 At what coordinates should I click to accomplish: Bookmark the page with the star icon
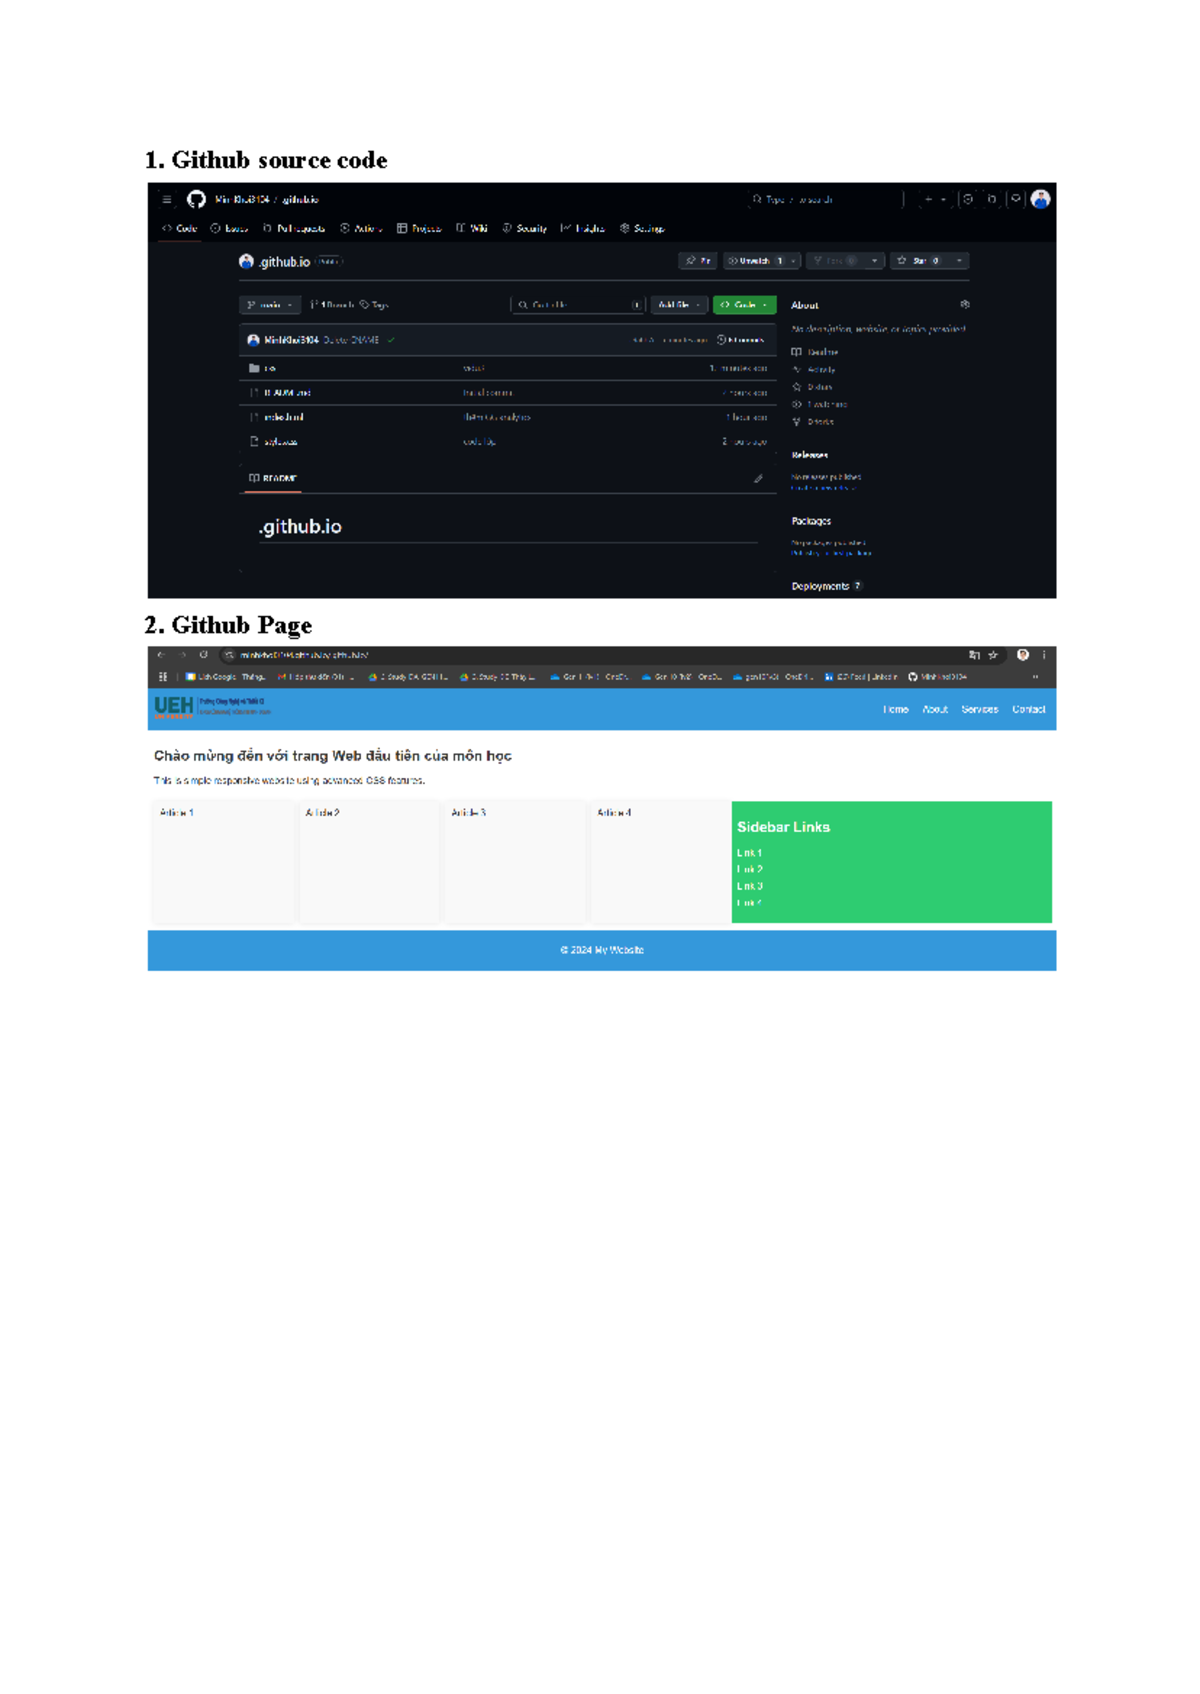pyautogui.click(x=993, y=655)
